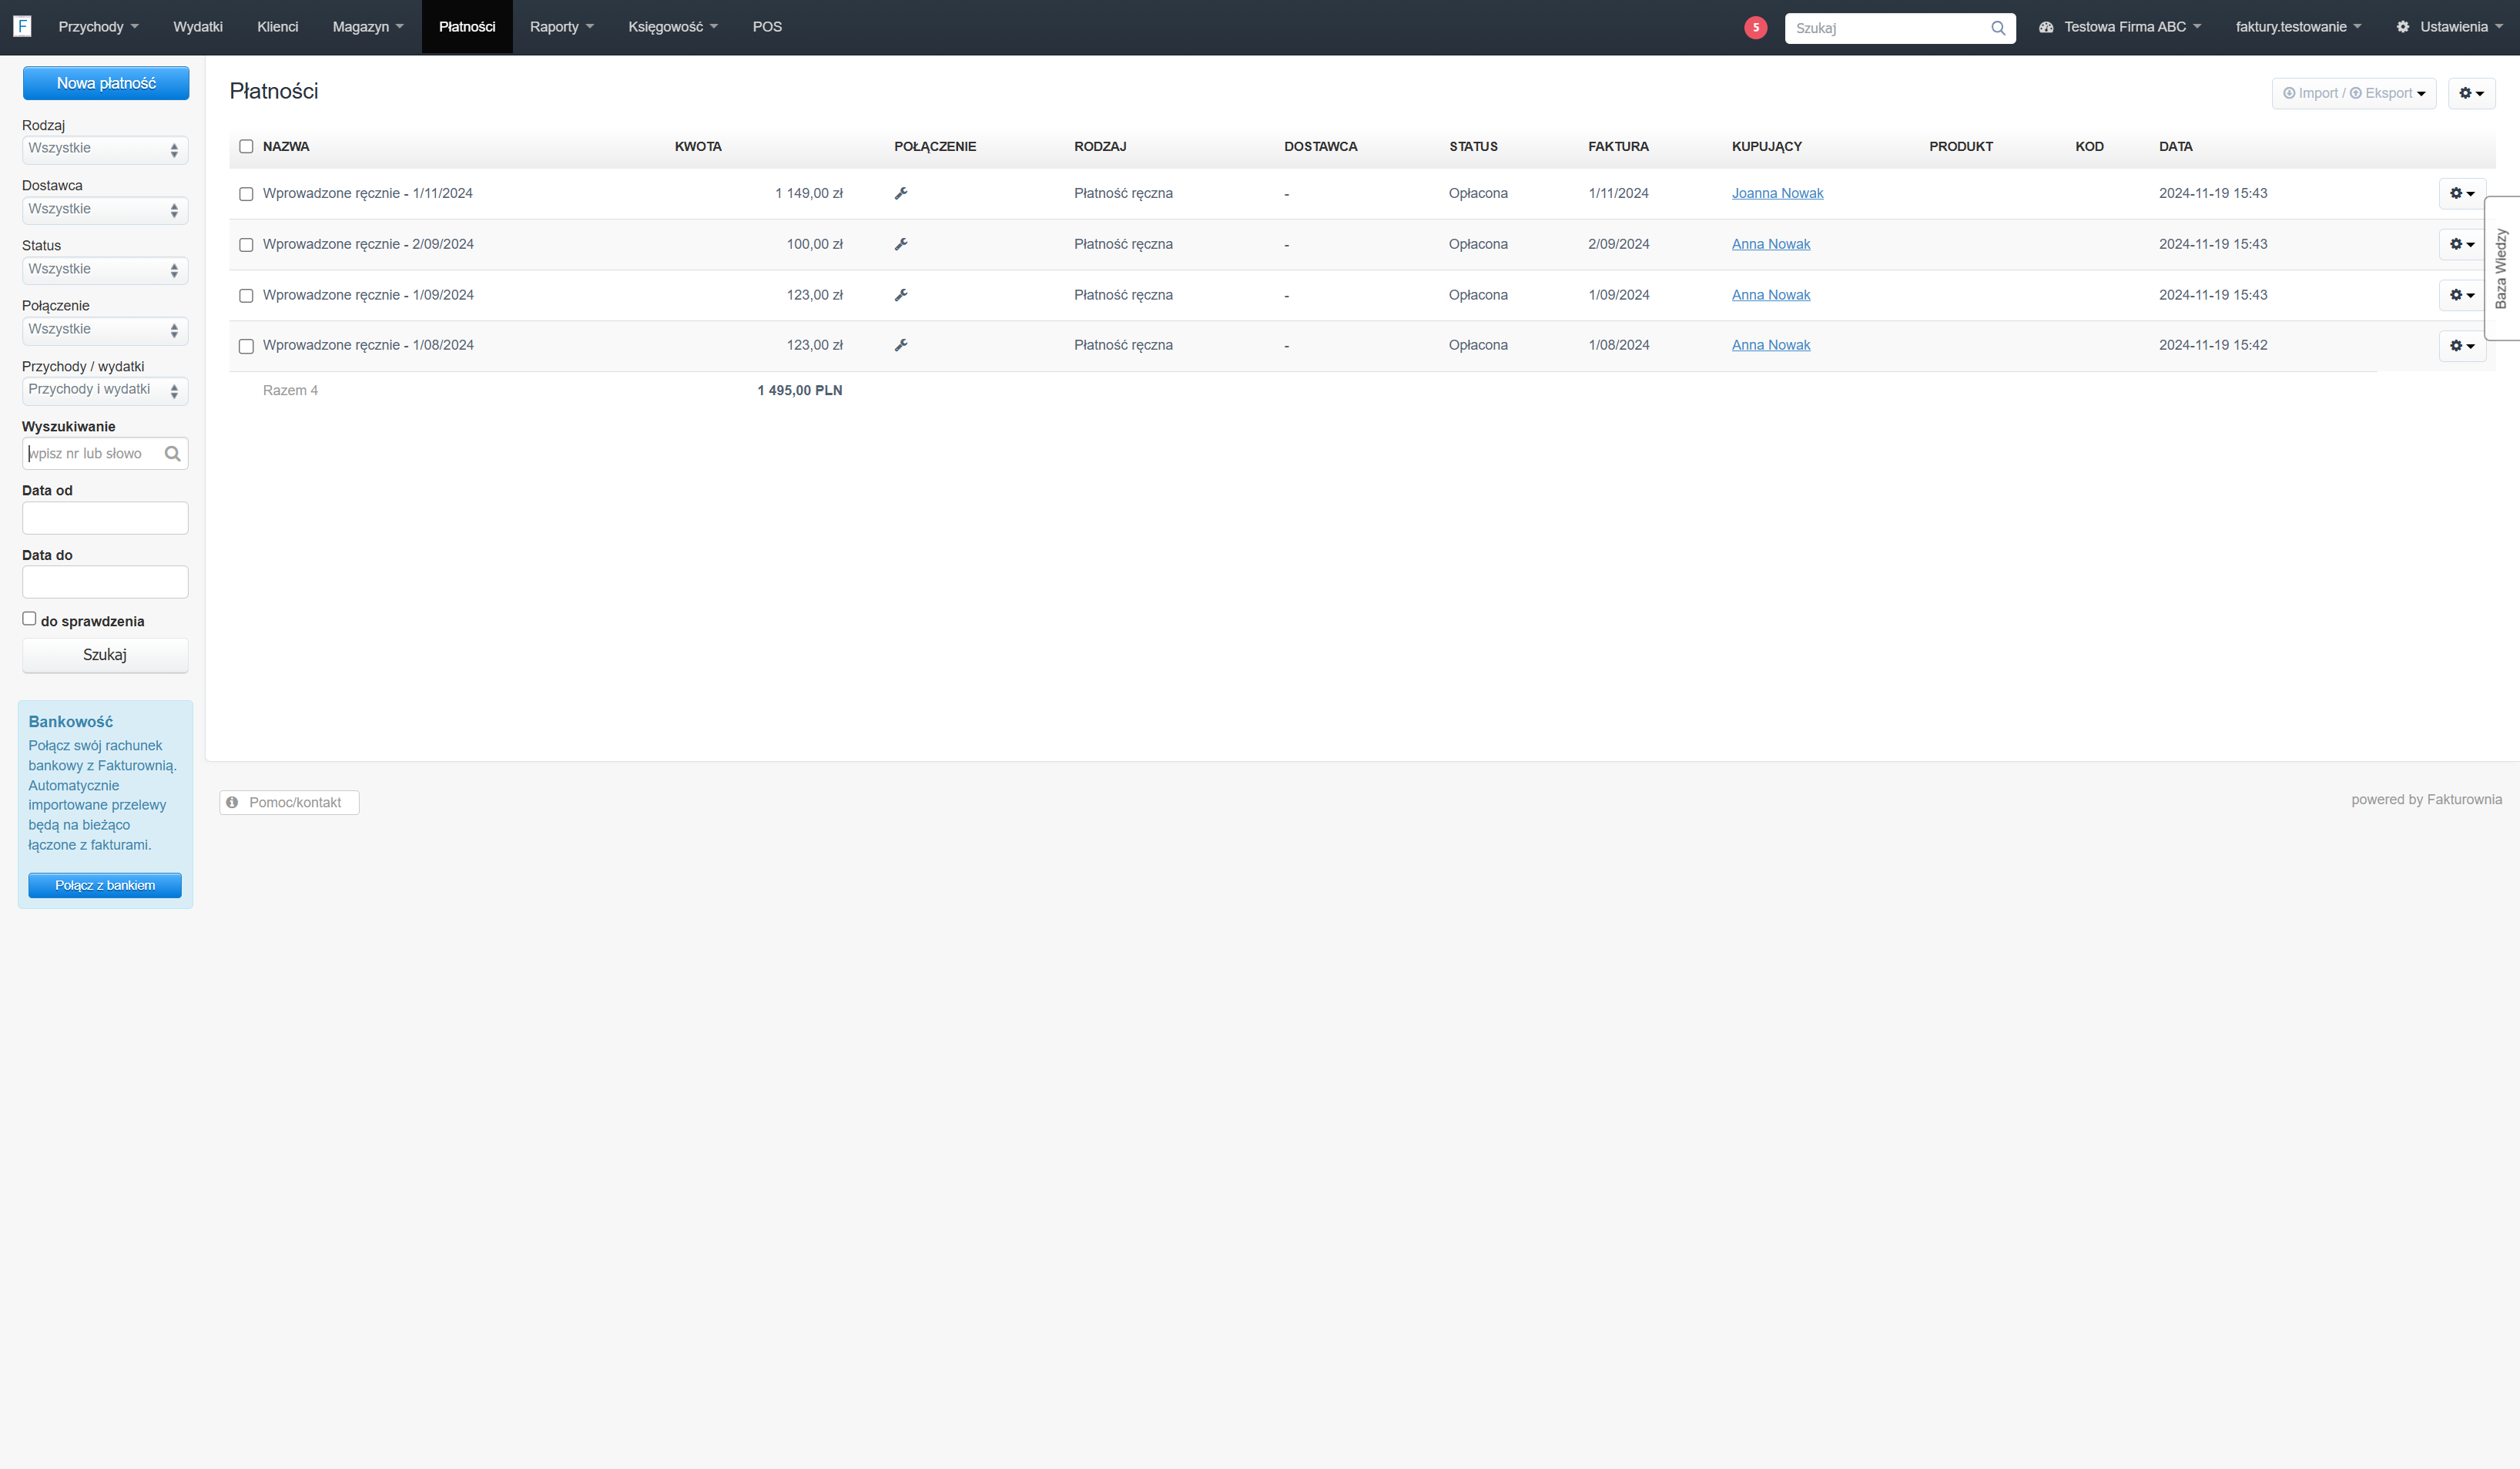Screen dimensions: 2520x1469
Task: Open the Status filter dropdown
Action: click(105, 270)
